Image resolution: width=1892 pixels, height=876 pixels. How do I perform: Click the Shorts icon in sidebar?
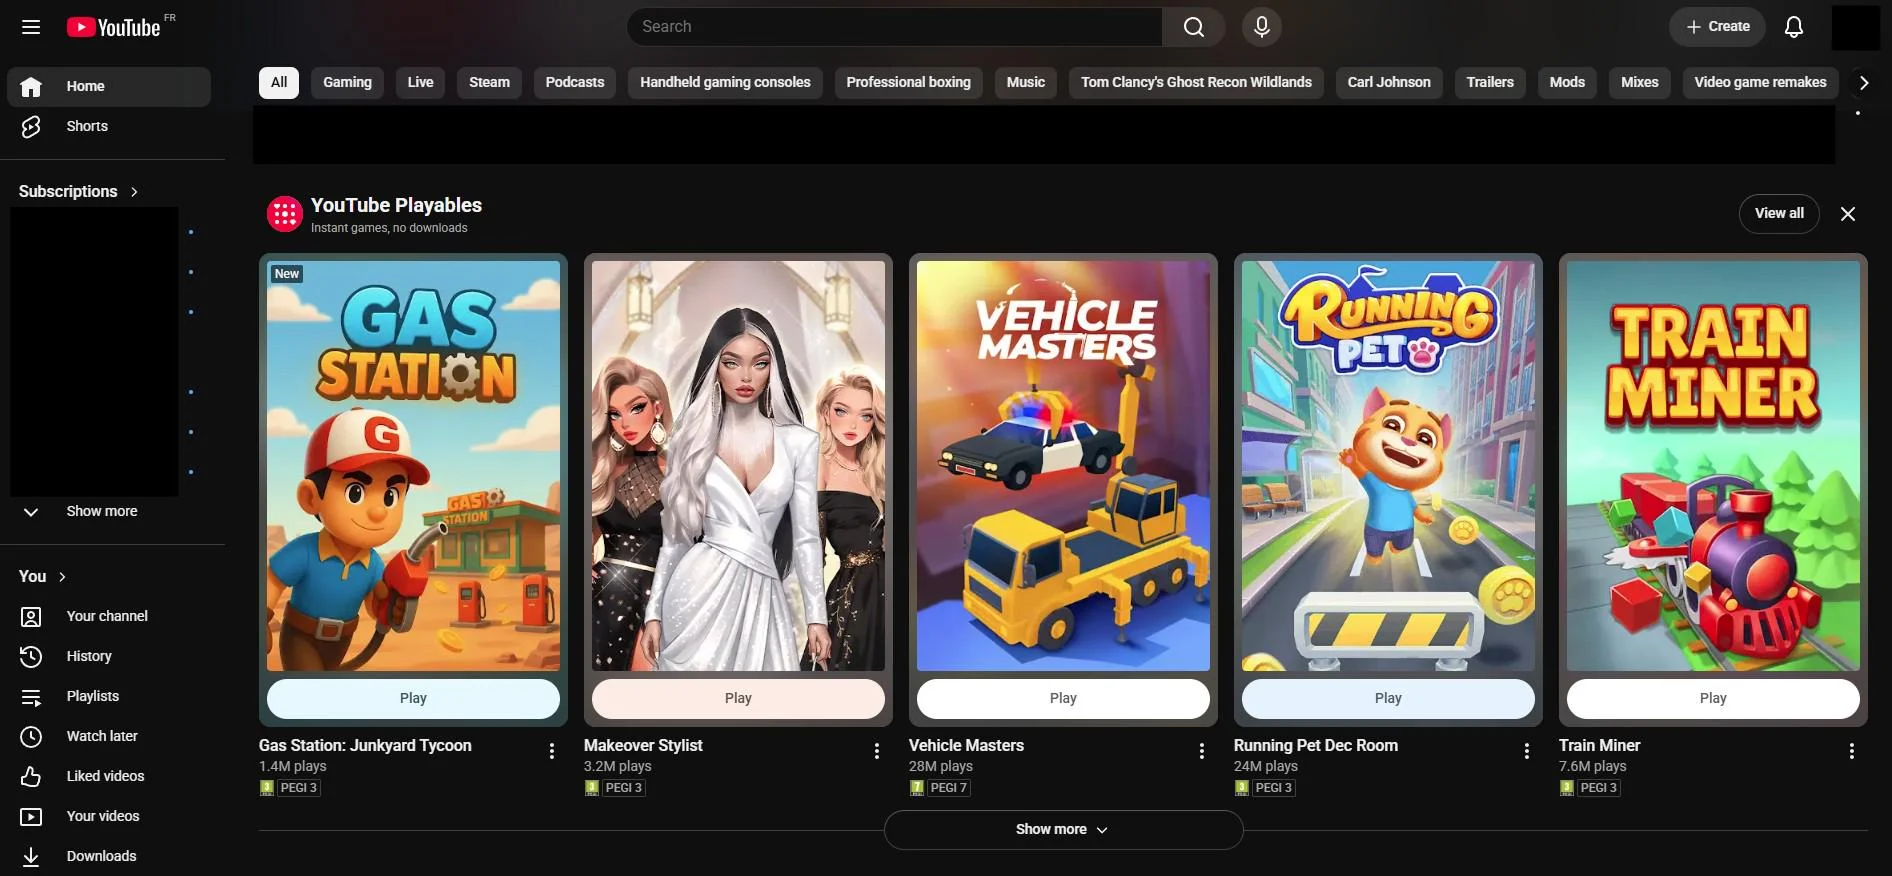[31, 127]
